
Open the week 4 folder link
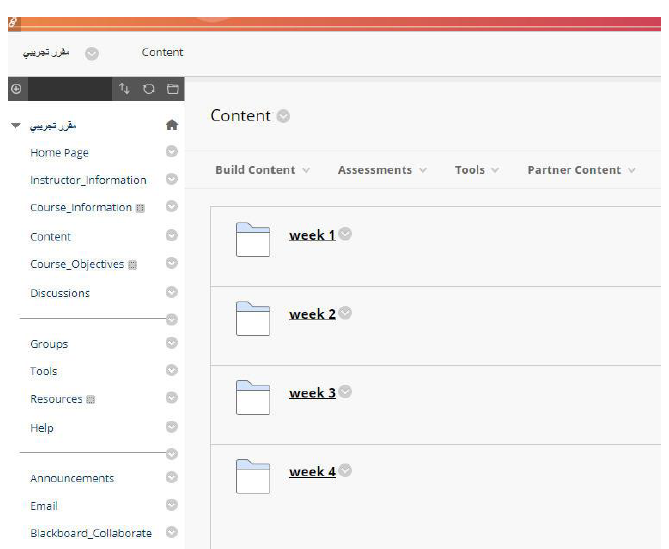point(312,472)
